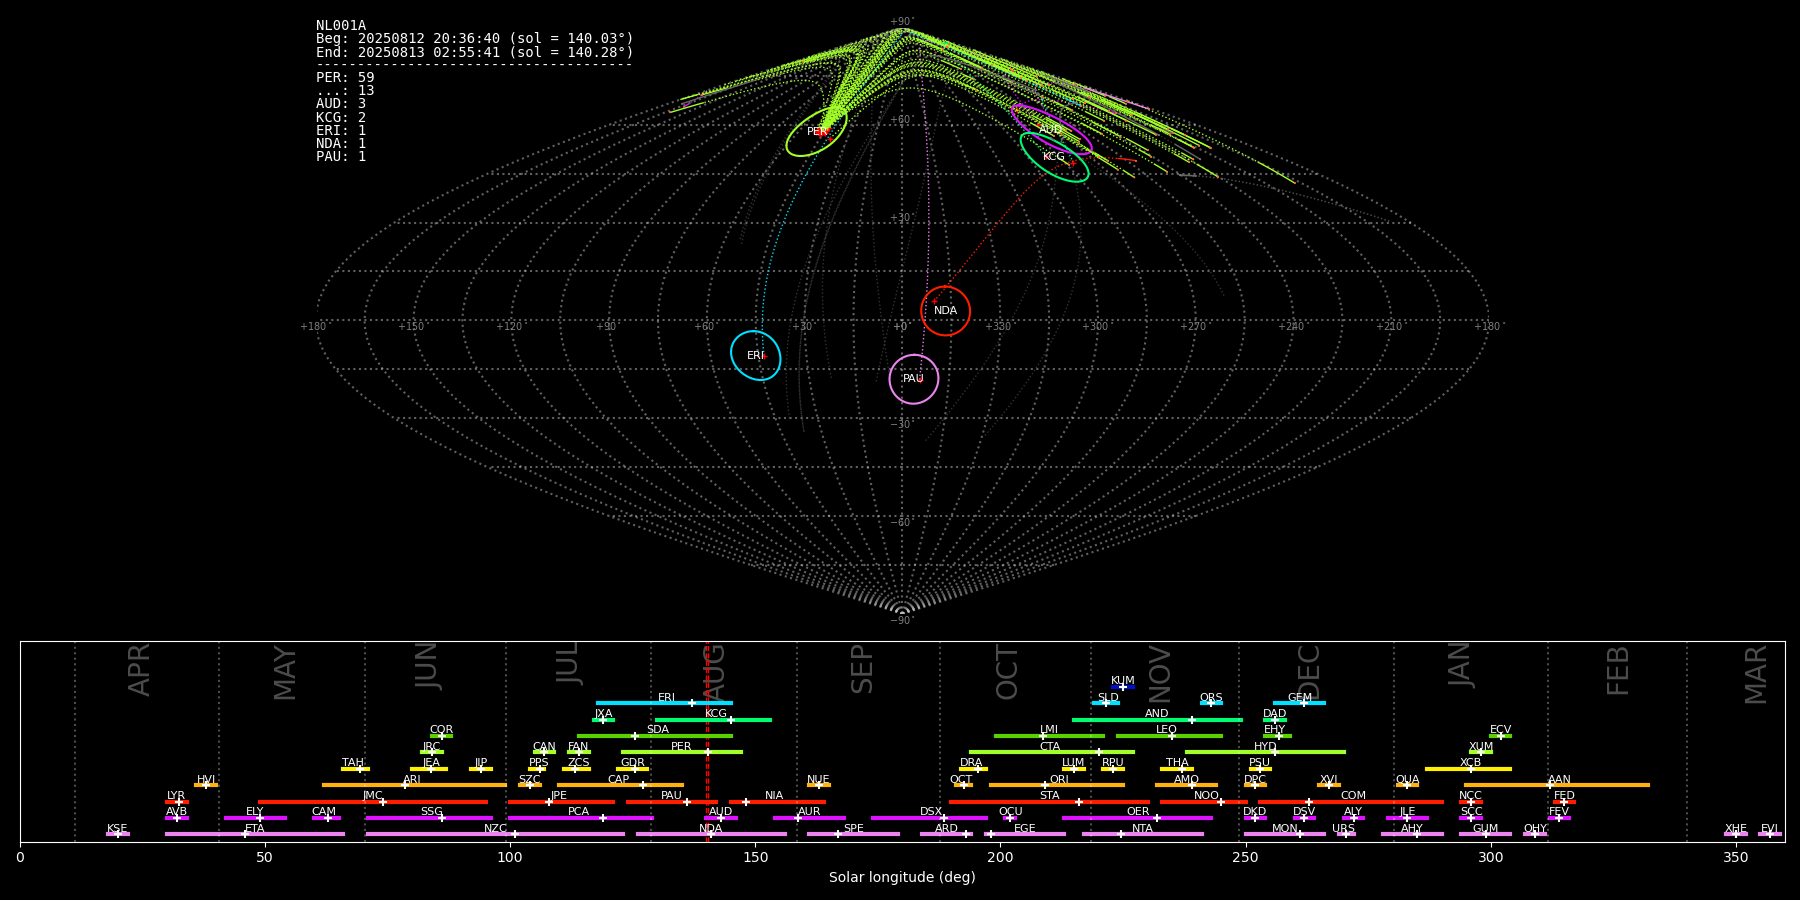Select the KSE shower label in timeline
This screenshot has width=1800, height=900.
coord(117,829)
